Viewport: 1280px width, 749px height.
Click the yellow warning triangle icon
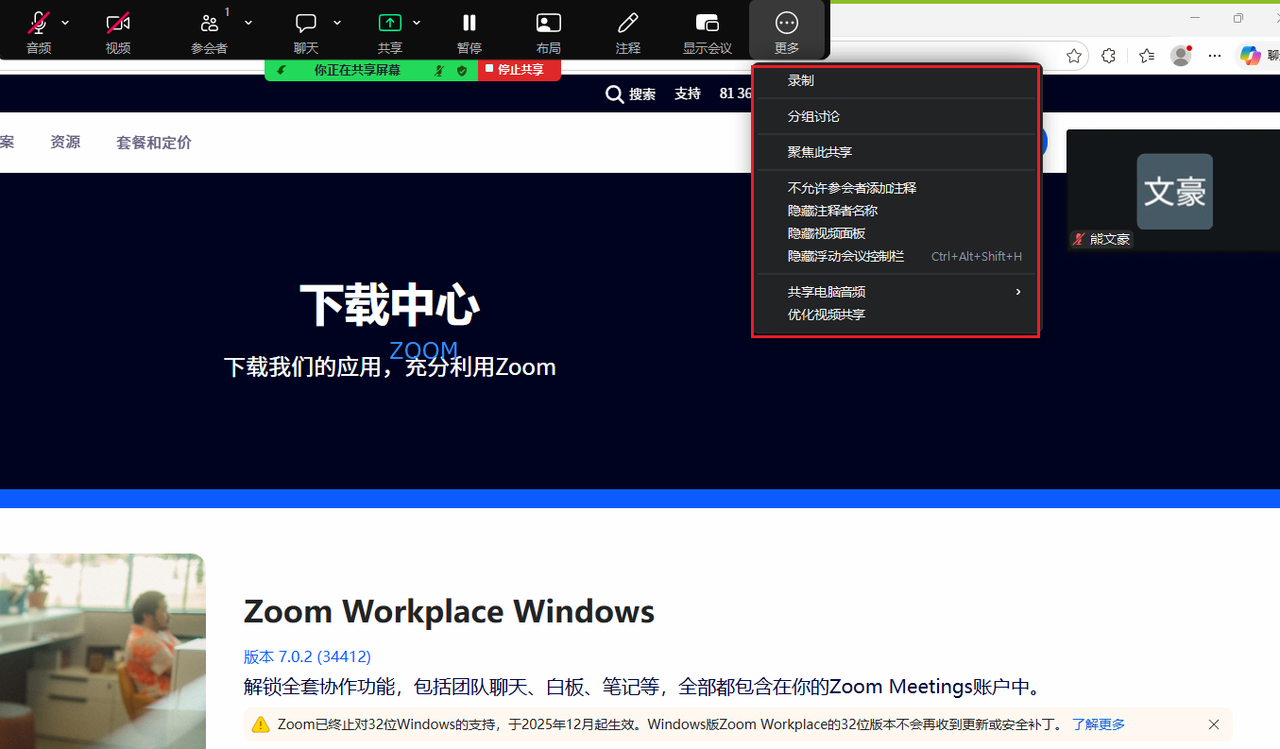click(261, 724)
